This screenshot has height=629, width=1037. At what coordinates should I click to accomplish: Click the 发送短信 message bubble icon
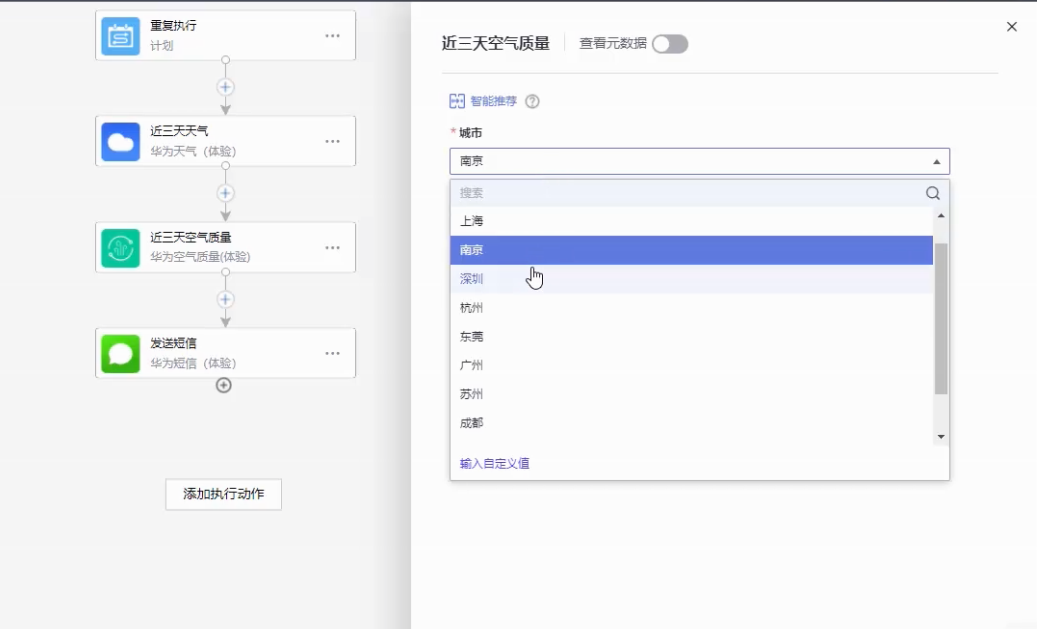pyautogui.click(x=121, y=354)
